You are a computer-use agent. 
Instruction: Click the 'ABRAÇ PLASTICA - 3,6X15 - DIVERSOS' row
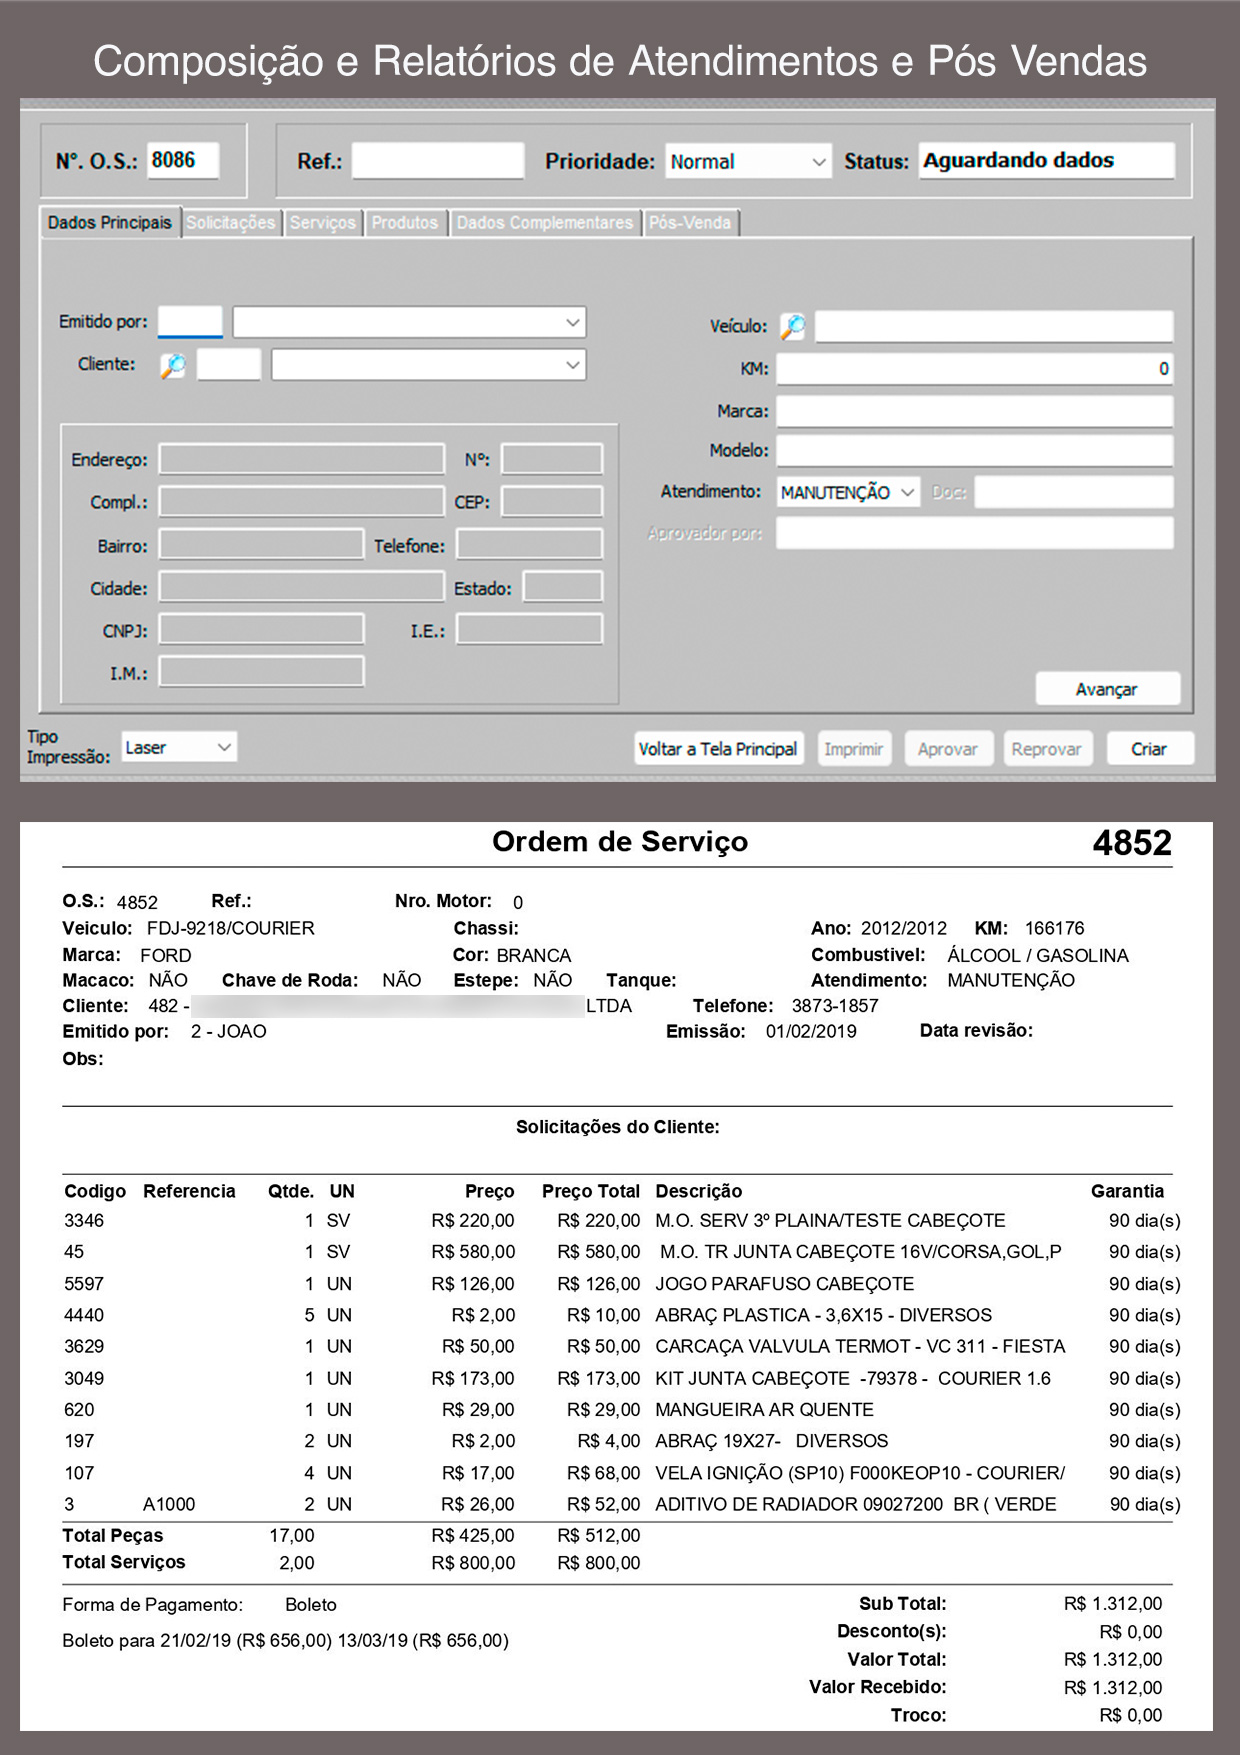pos(823,1315)
